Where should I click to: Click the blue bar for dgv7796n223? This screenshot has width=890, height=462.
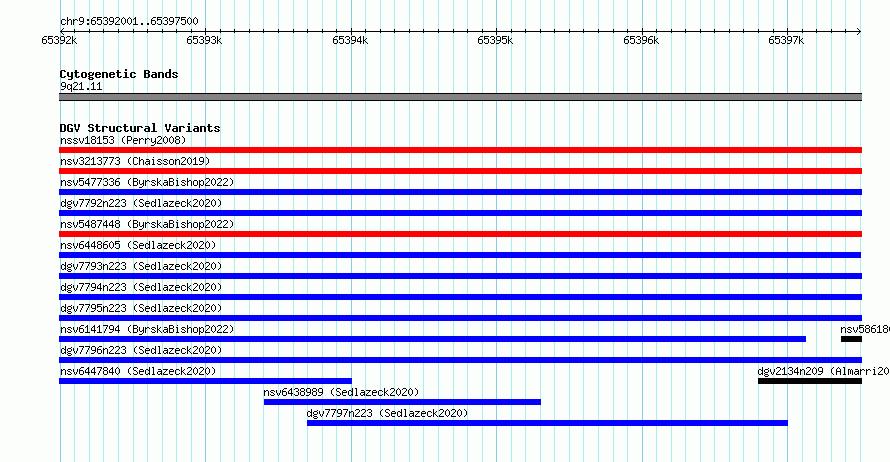460,360
